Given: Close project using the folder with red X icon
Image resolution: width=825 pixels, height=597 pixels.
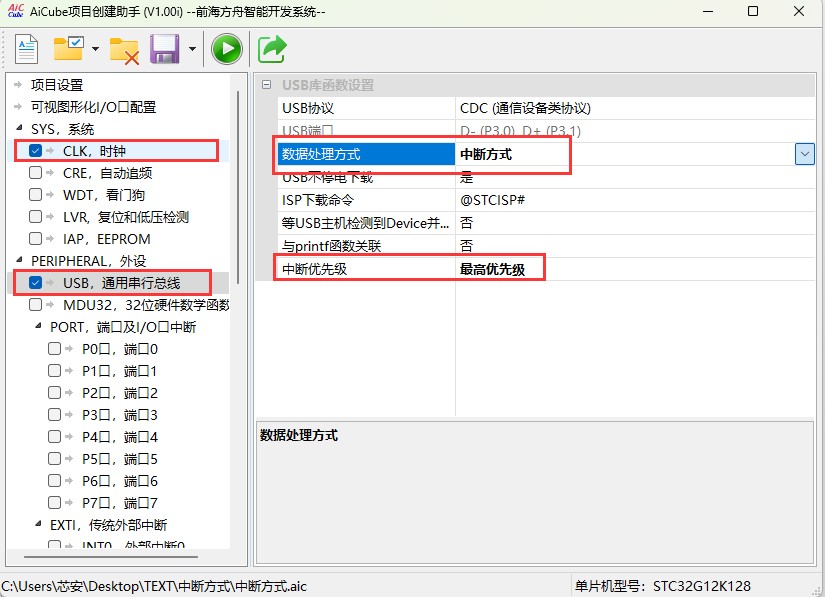Looking at the screenshot, I should pos(124,51).
